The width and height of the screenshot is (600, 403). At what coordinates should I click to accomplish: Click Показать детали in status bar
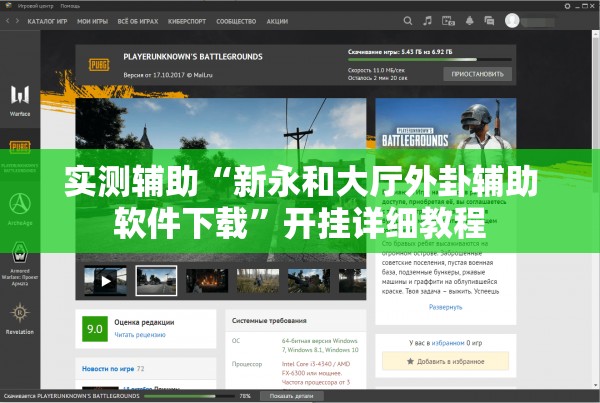tap(292, 396)
